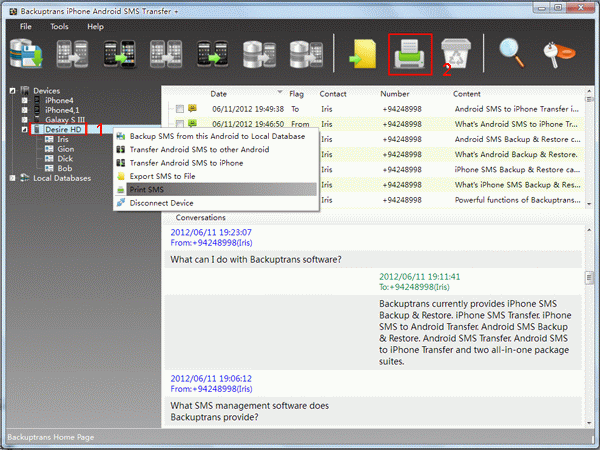This screenshot has width=600, height=450.
Task: Choose Export SMS to File from context menu
Action: click(x=216, y=176)
